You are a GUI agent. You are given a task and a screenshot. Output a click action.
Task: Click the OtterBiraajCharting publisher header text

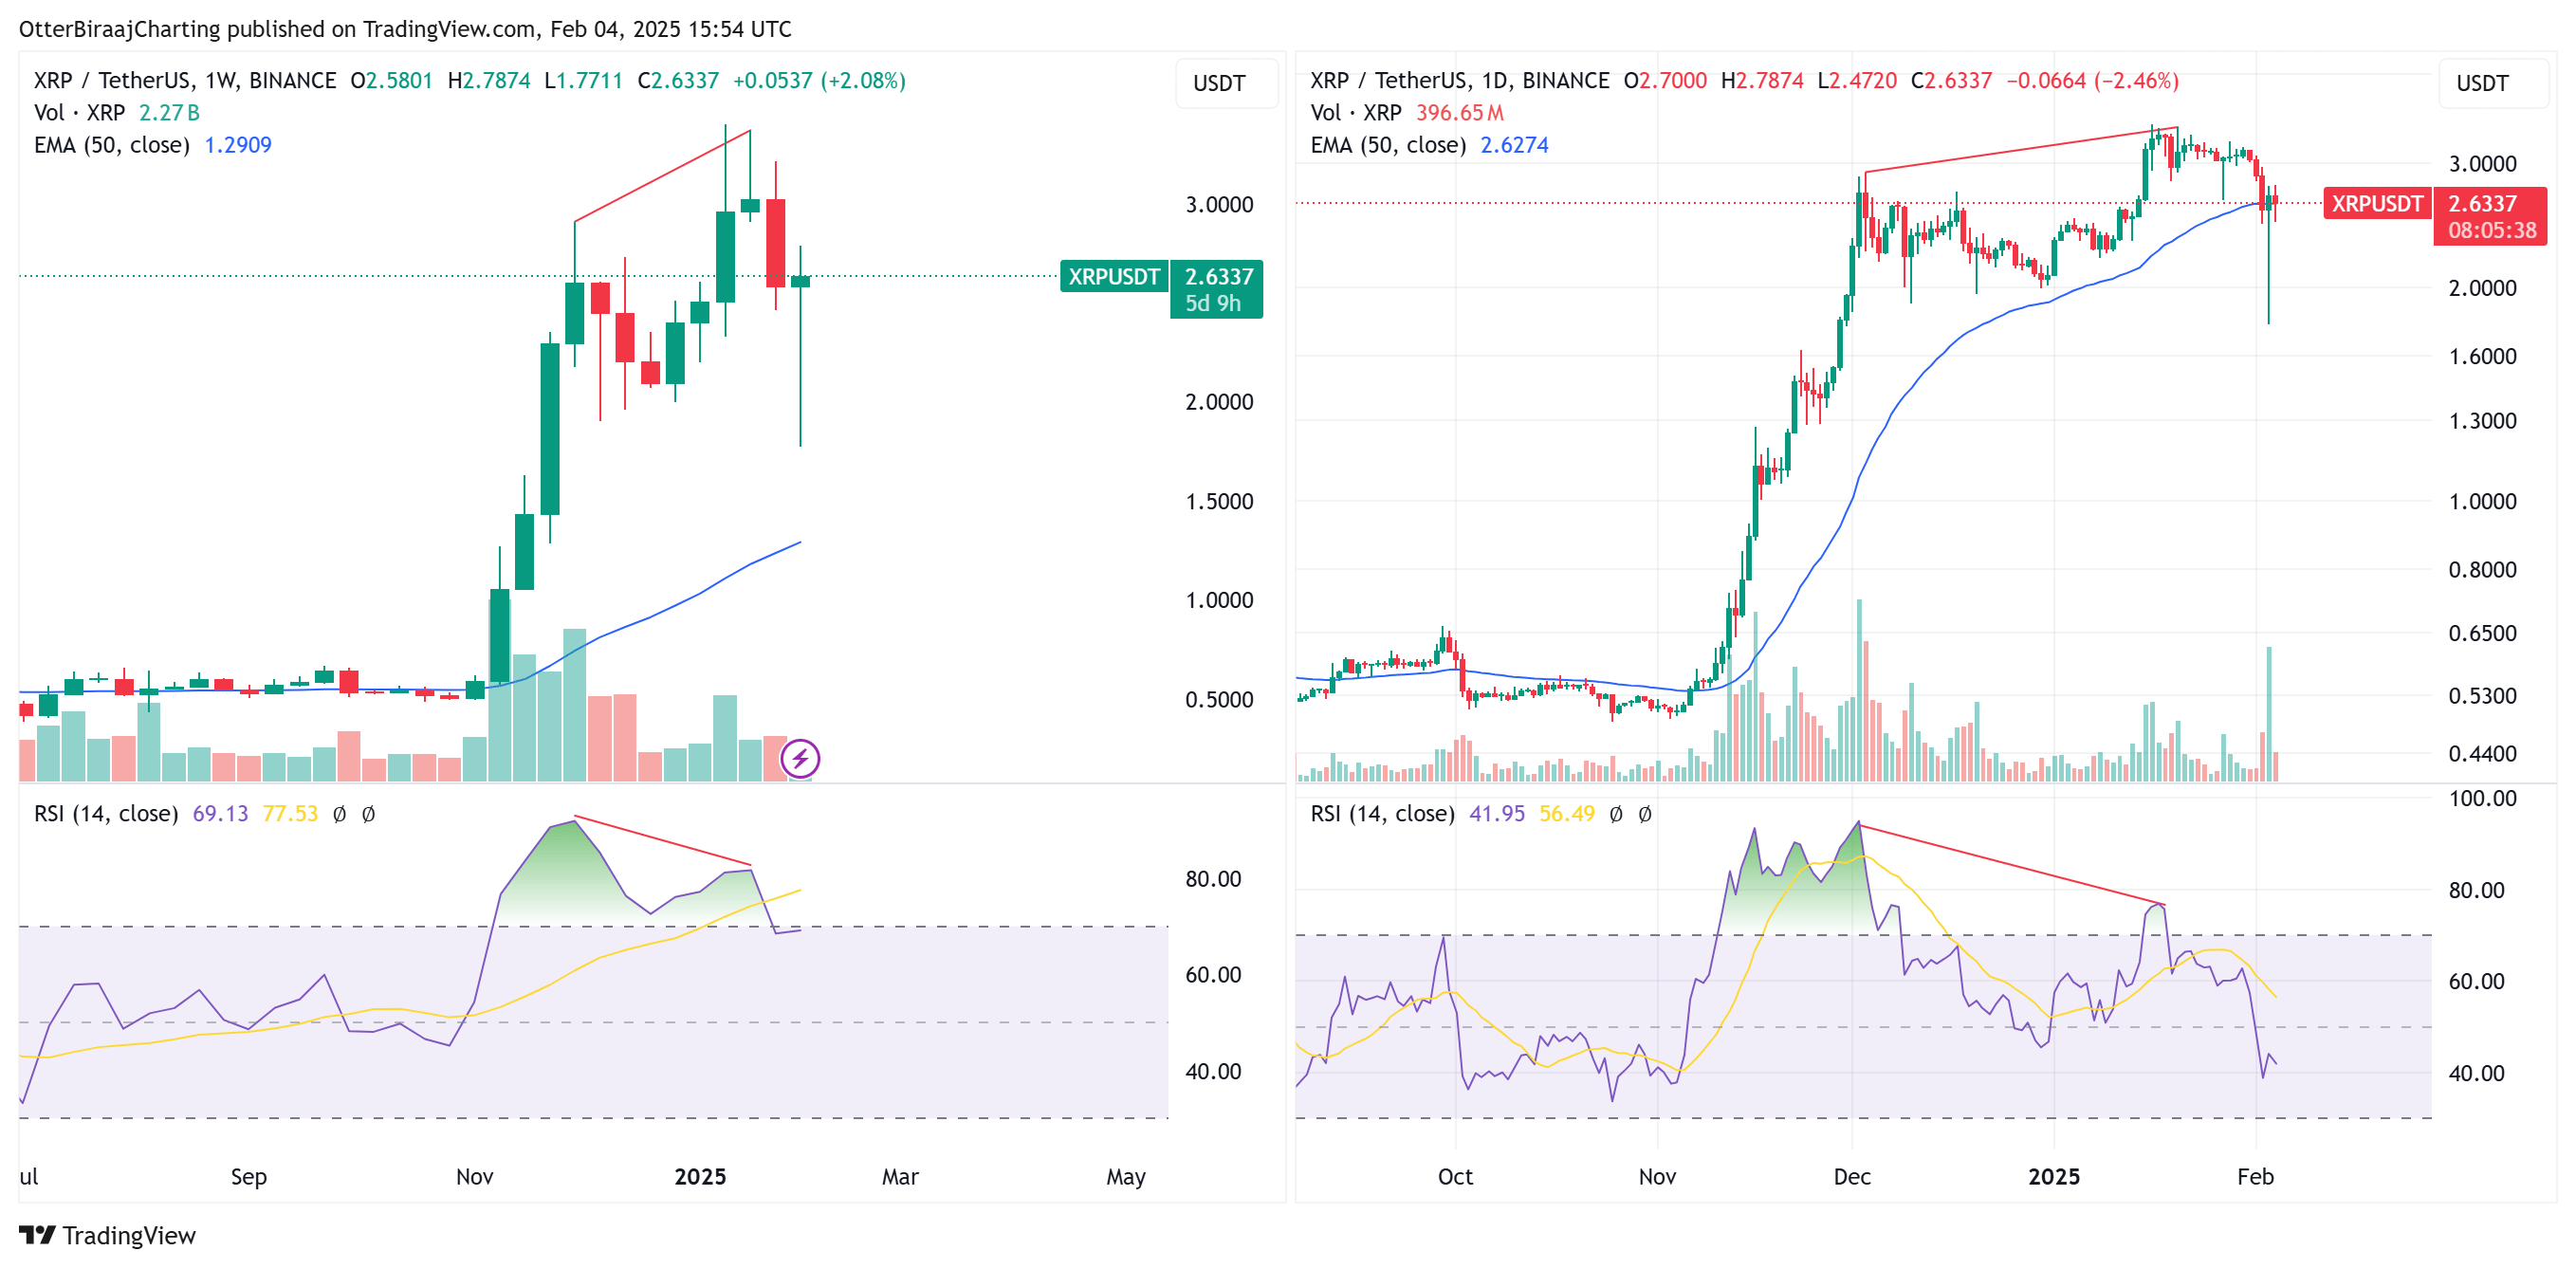click(x=405, y=29)
